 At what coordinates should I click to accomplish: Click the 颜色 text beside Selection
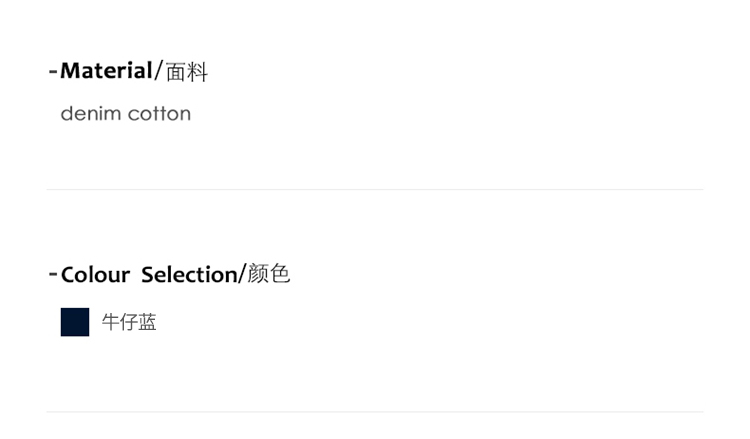click(268, 274)
